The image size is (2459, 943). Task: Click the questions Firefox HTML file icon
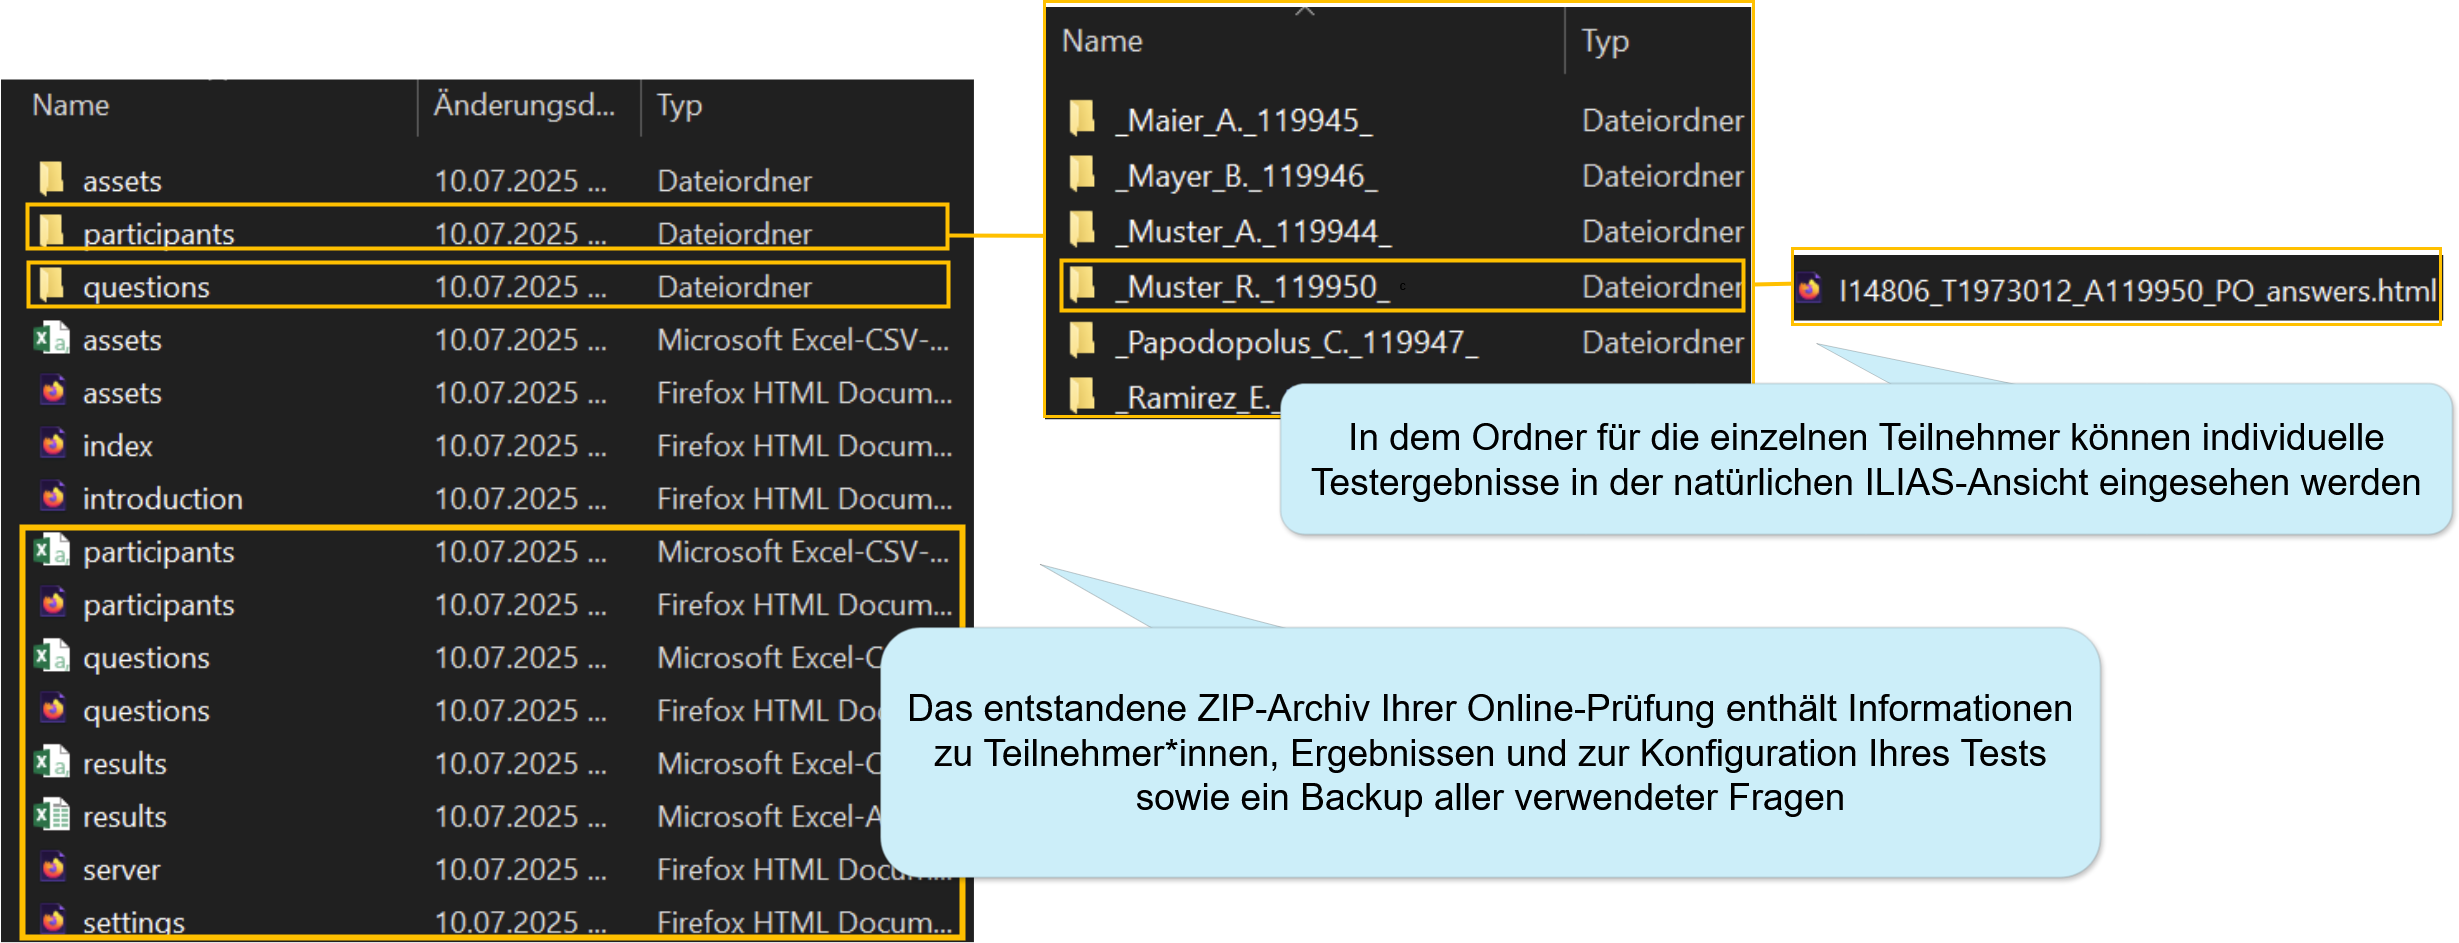pos(53,709)
